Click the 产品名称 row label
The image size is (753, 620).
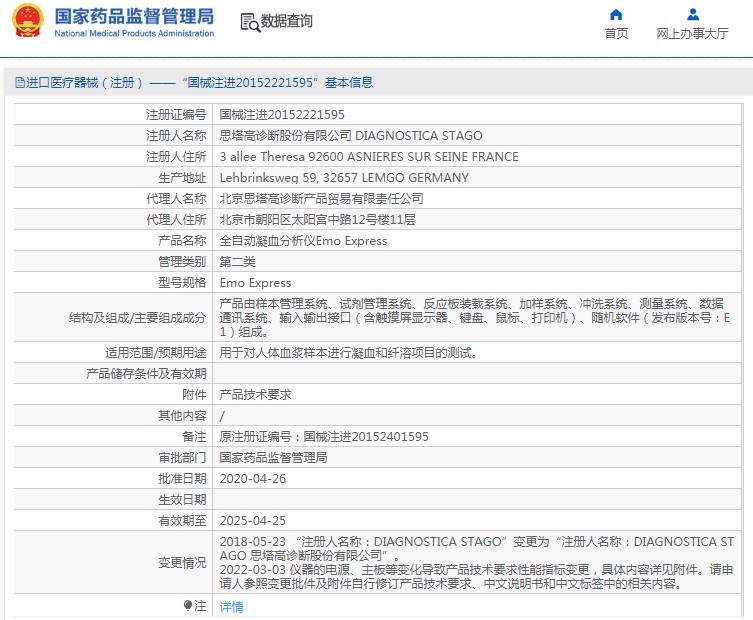click(x=182, y=241)
